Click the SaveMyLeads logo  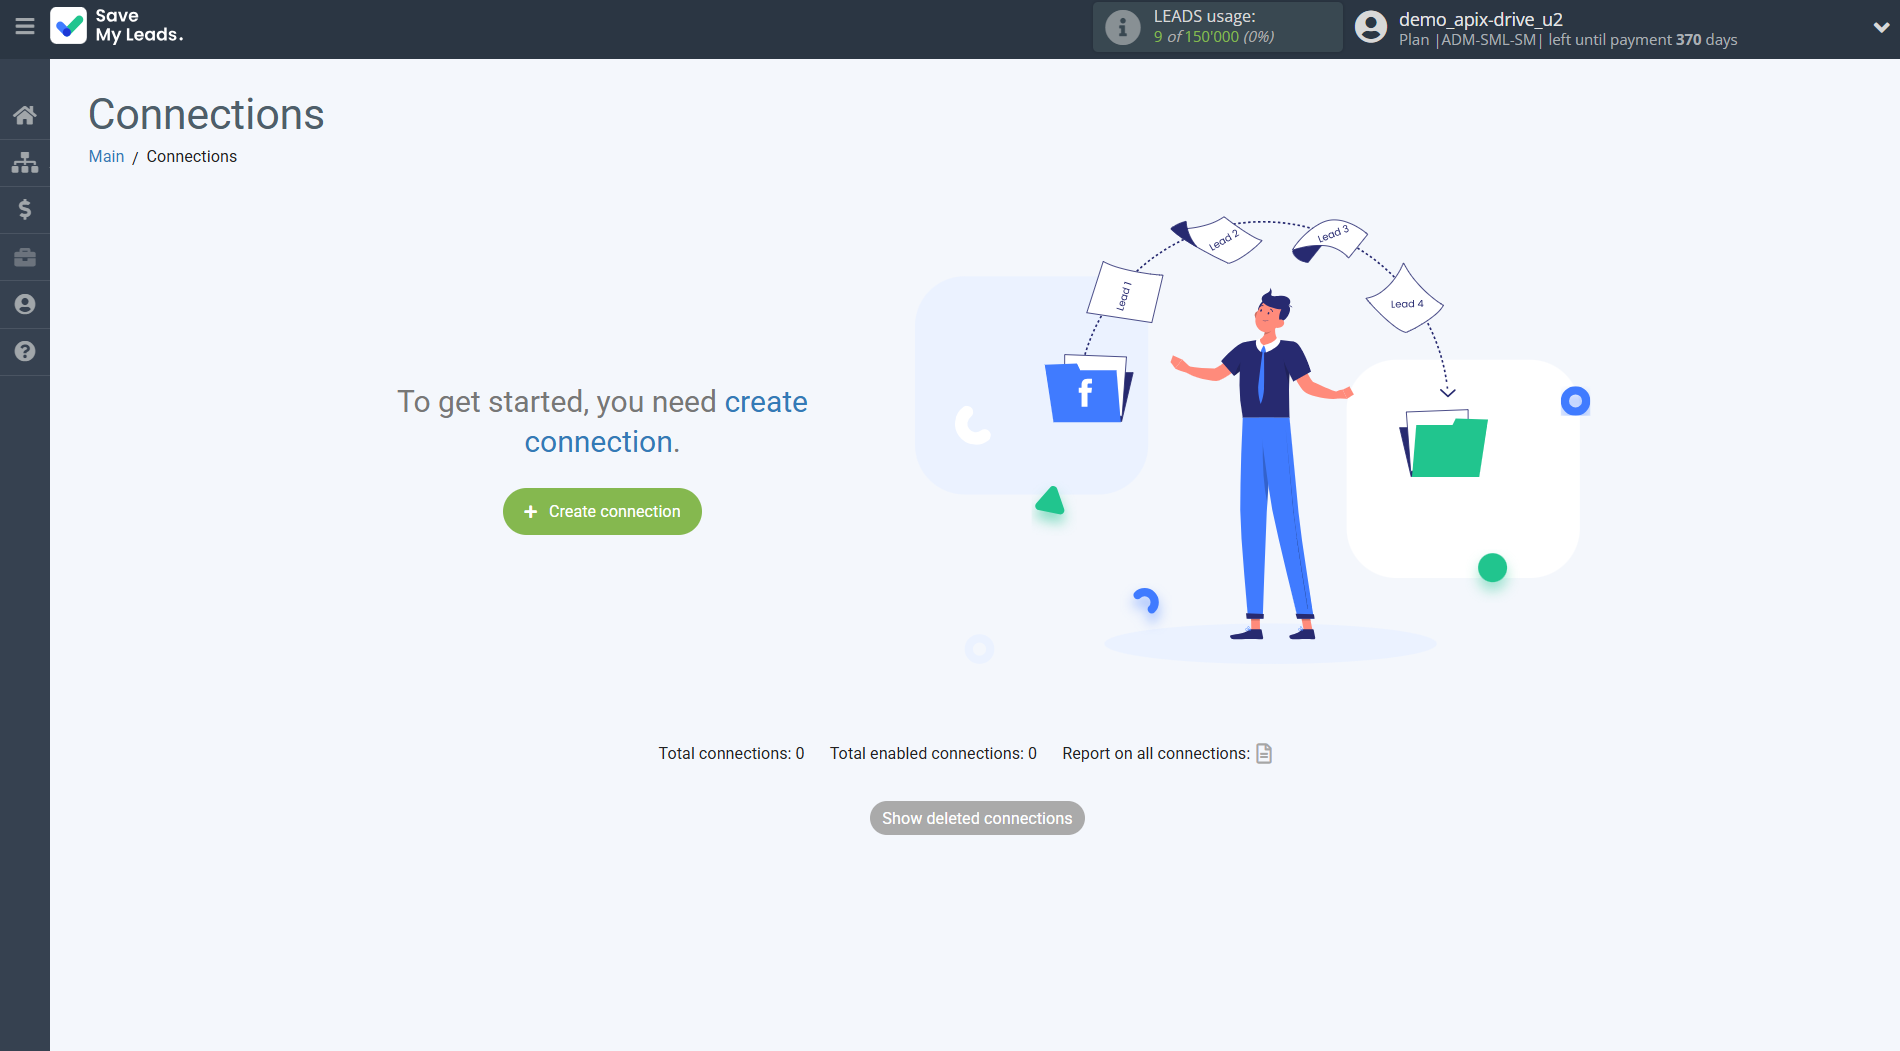click(x=116, y=27)
